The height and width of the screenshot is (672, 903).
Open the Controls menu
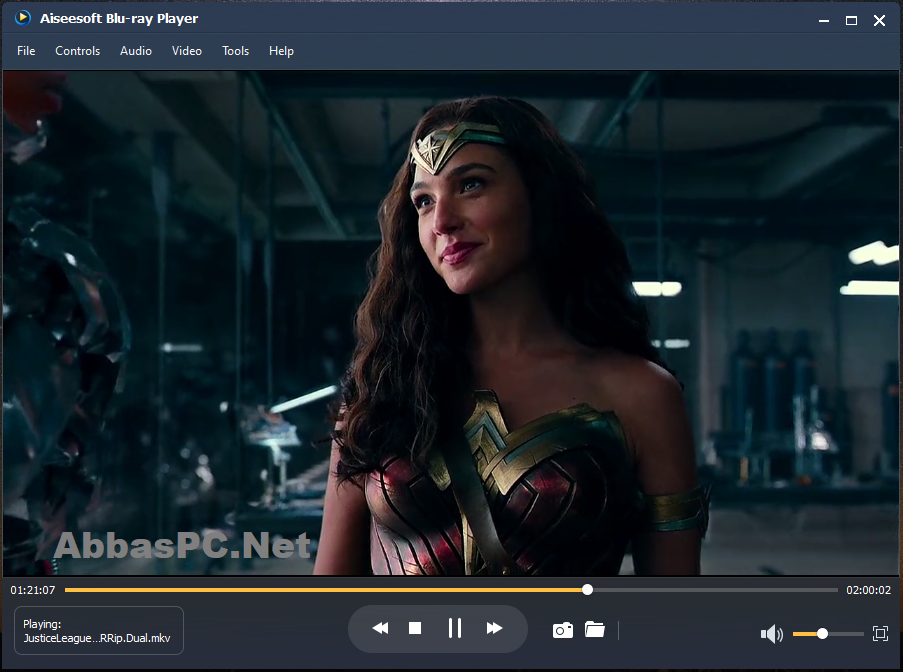[78, 51]
